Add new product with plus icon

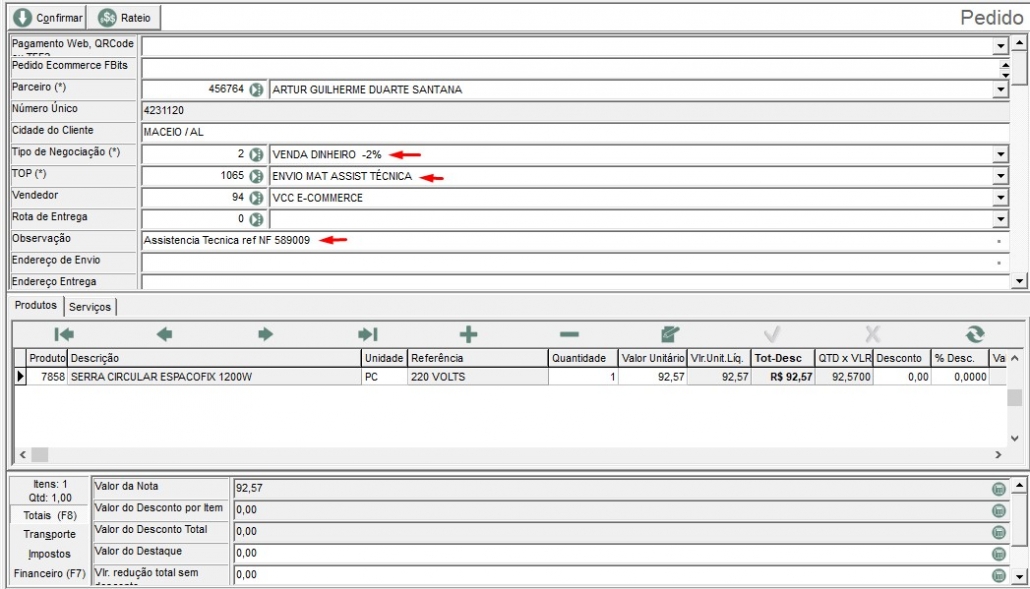pyautogui.click(x=468, y=335)
